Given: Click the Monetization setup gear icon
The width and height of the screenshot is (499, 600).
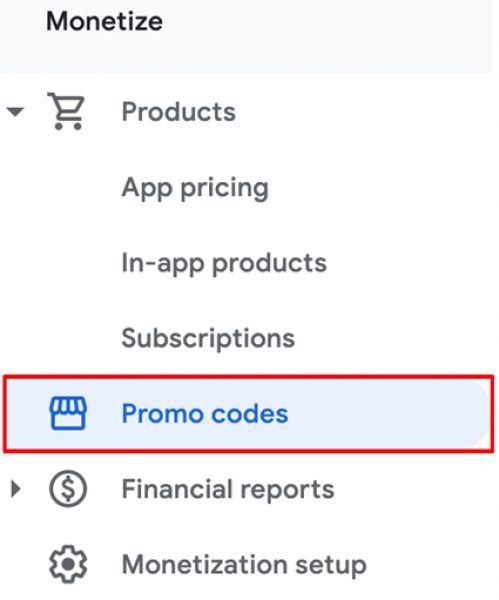Looking at the screenshot, I should 68,564.
